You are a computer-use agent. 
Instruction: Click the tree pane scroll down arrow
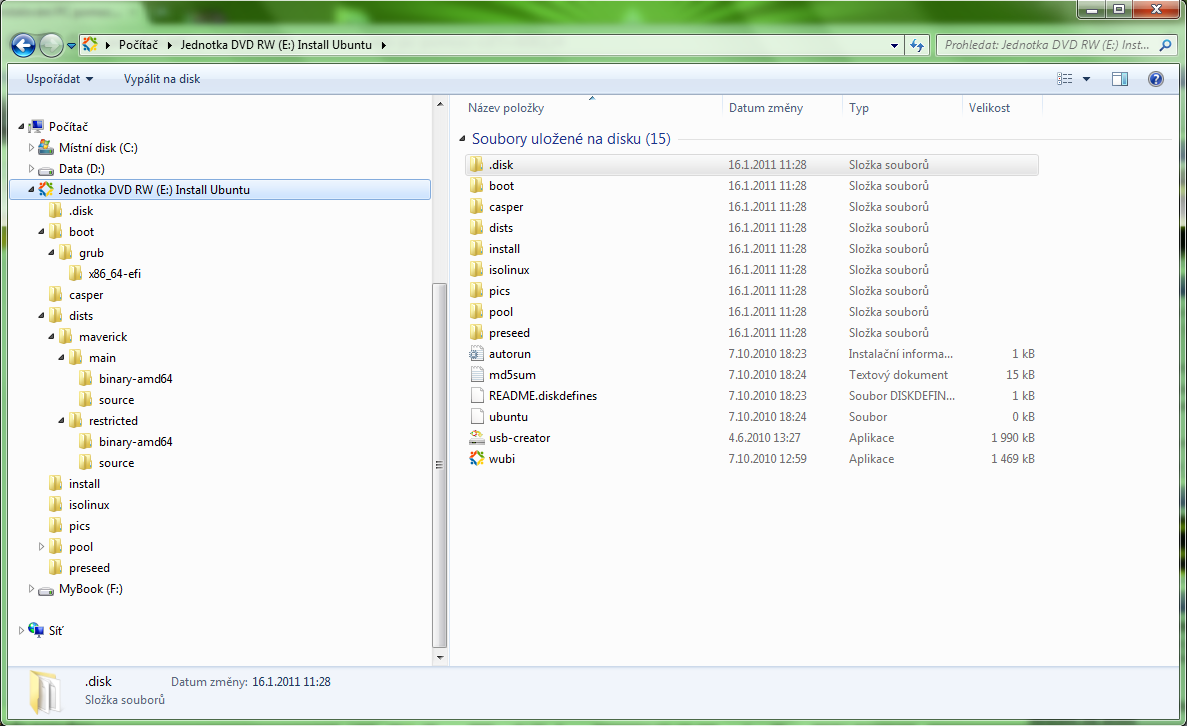pos(440,657)
